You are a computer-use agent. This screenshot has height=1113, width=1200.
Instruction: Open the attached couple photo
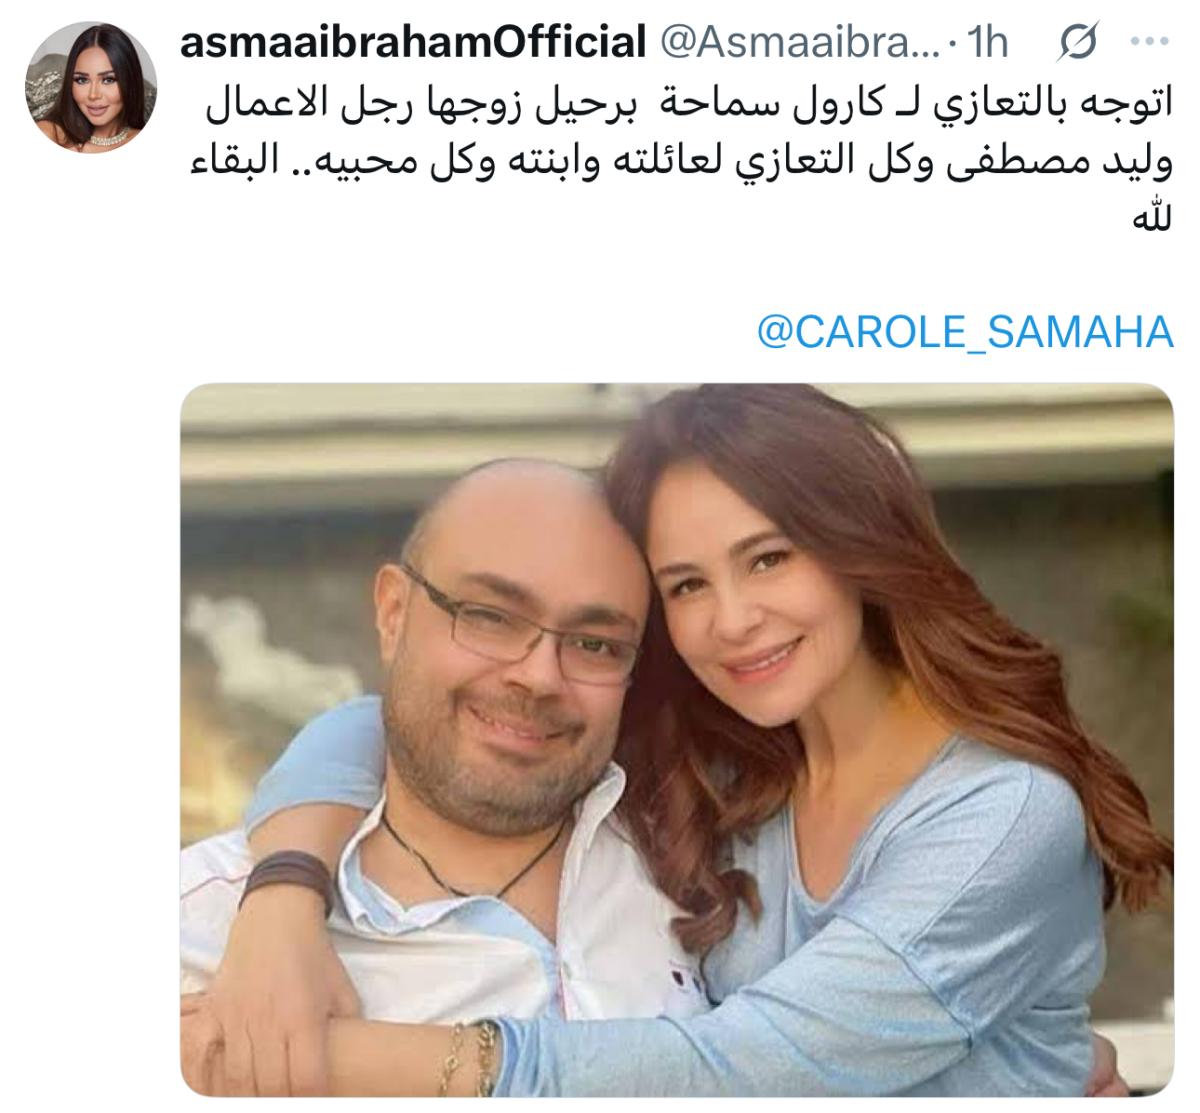coord(677,738)
